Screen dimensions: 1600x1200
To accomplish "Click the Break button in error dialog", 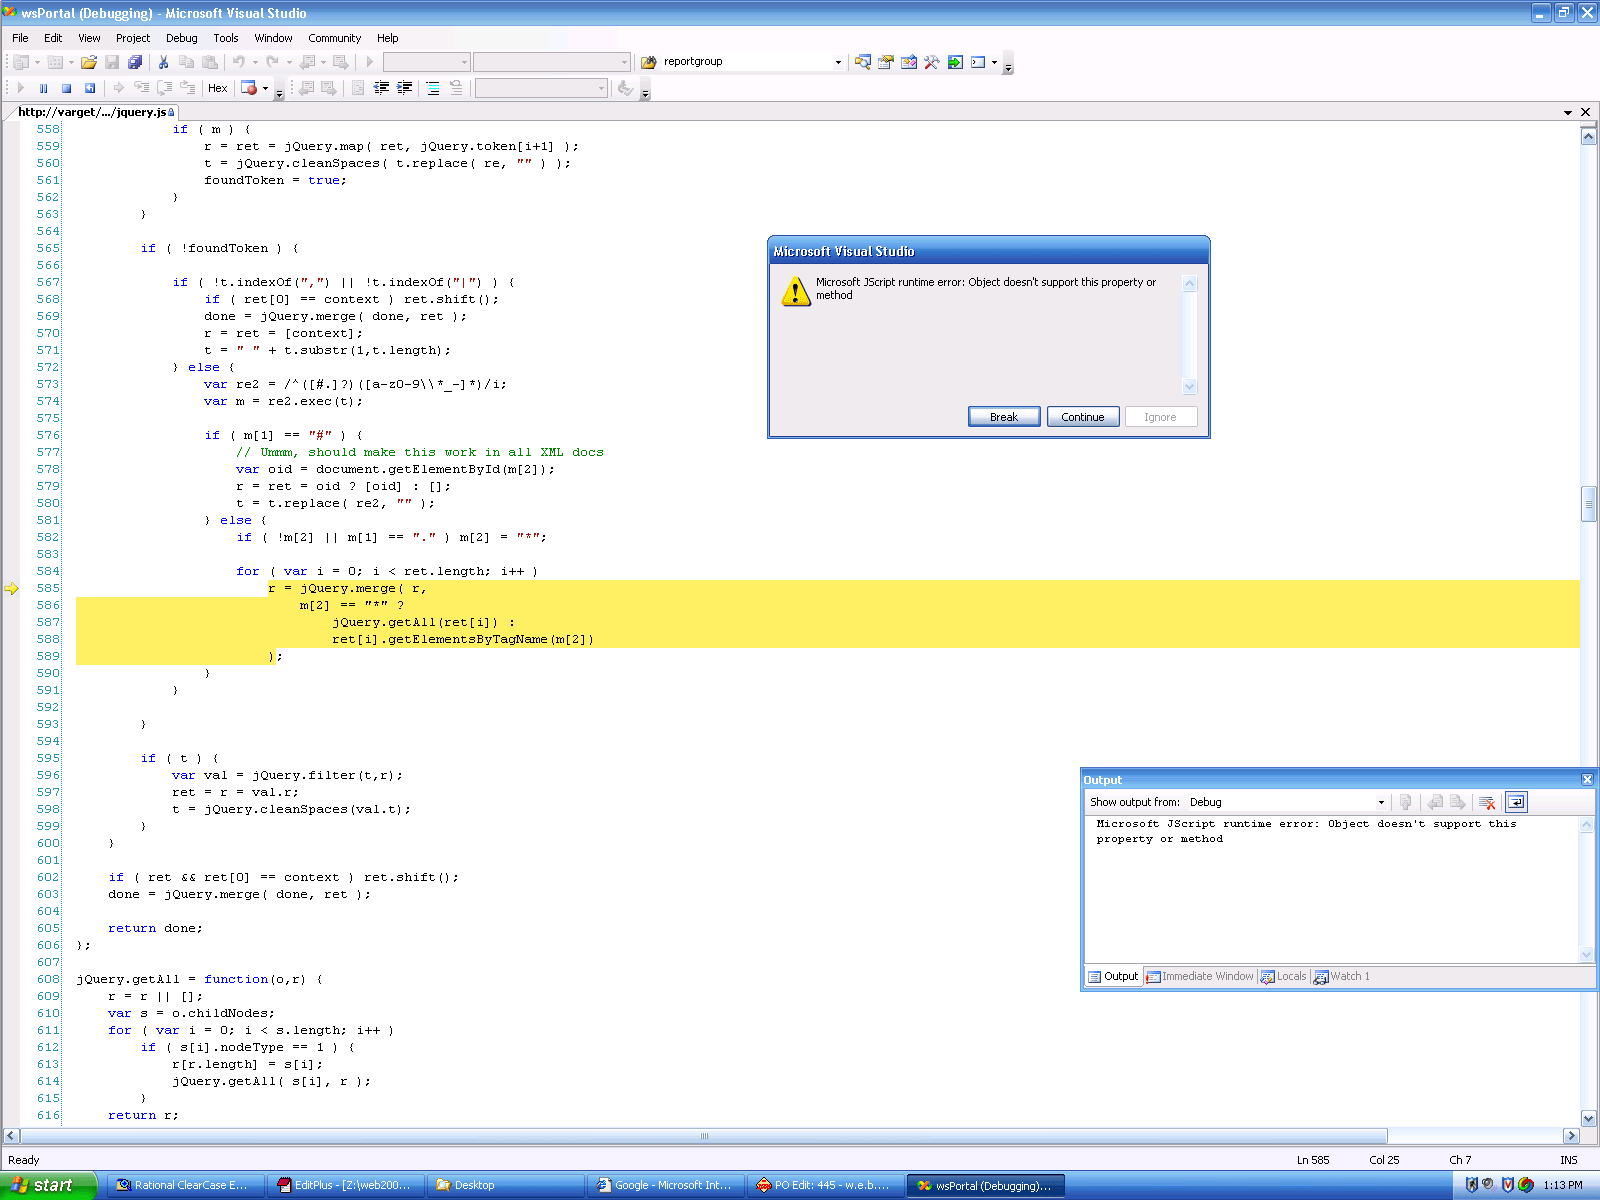I will coord(1003,417).
